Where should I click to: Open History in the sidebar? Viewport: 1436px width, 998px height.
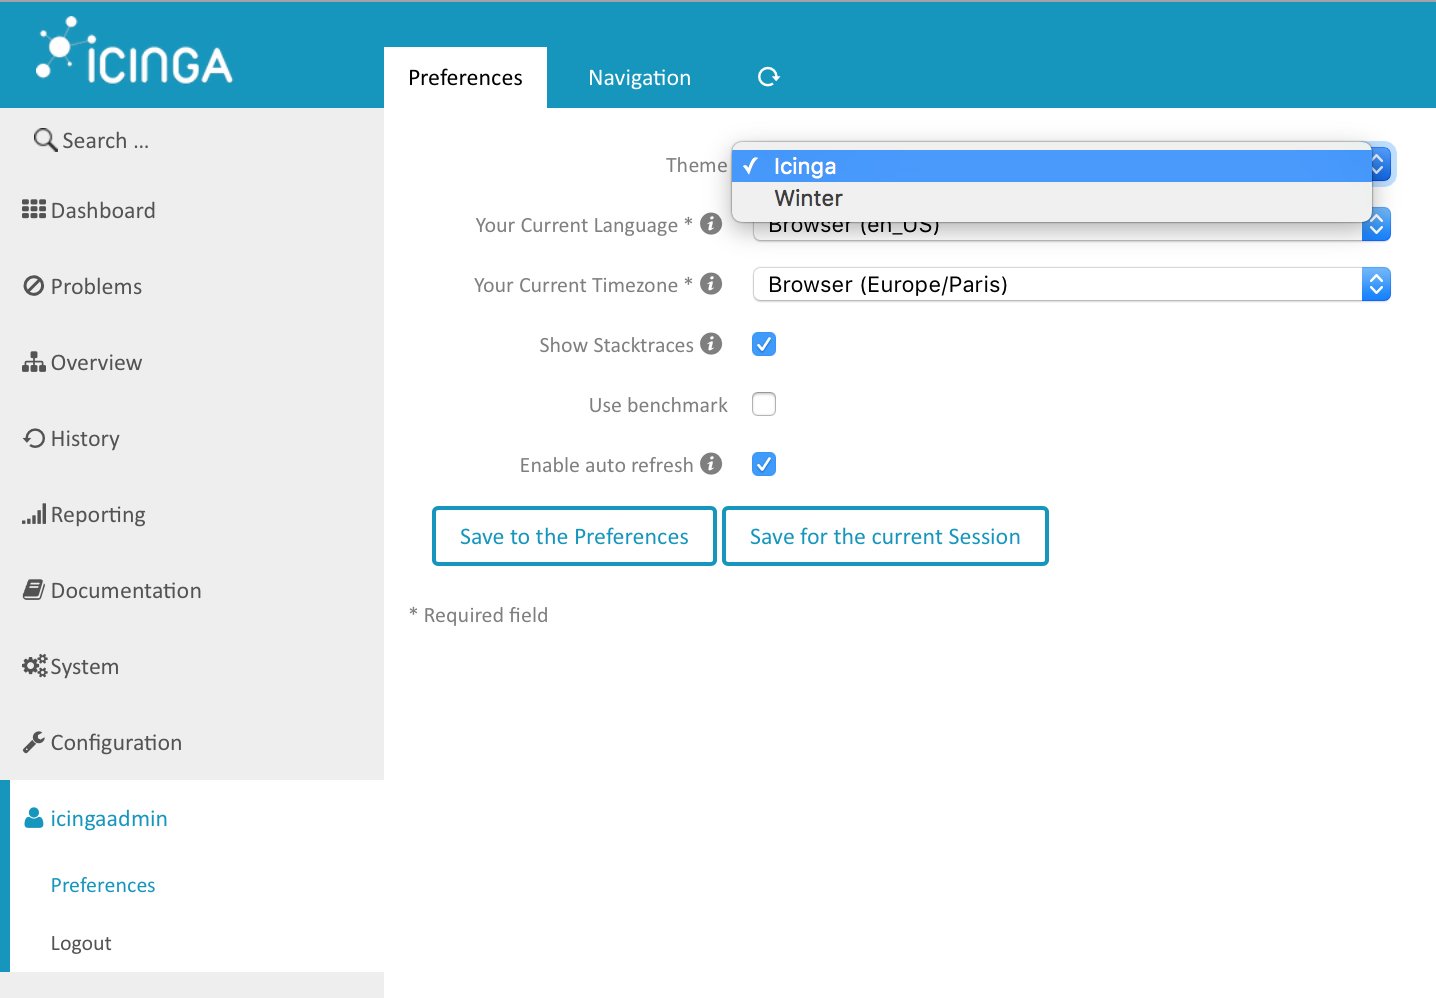click(192, 438)
